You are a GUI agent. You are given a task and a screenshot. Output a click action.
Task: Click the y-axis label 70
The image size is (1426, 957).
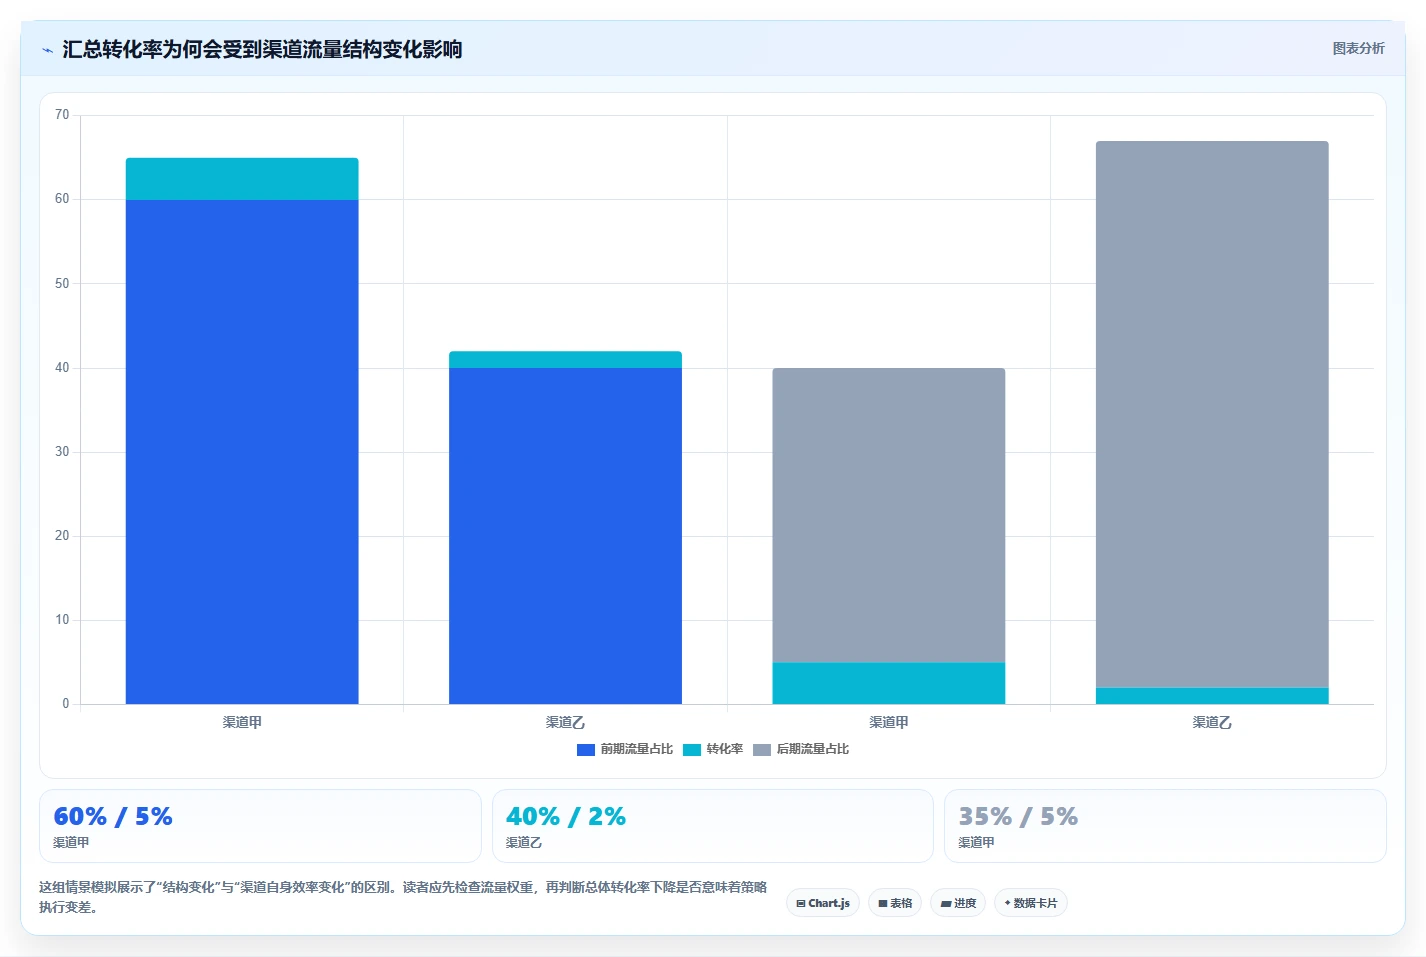click(x=62, y=115)
